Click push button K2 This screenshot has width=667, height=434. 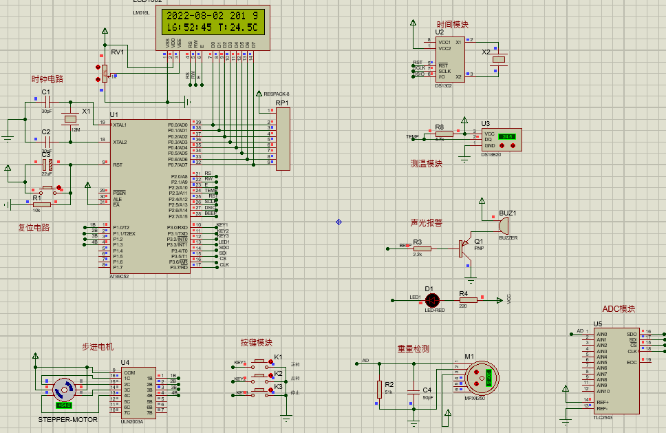[x=260, y=377]
